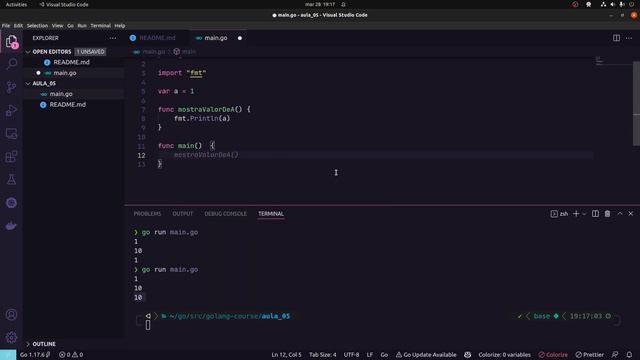Open the Edit menu
The width and height of the screenshot is (640, 360).
(x=18, y=25)
